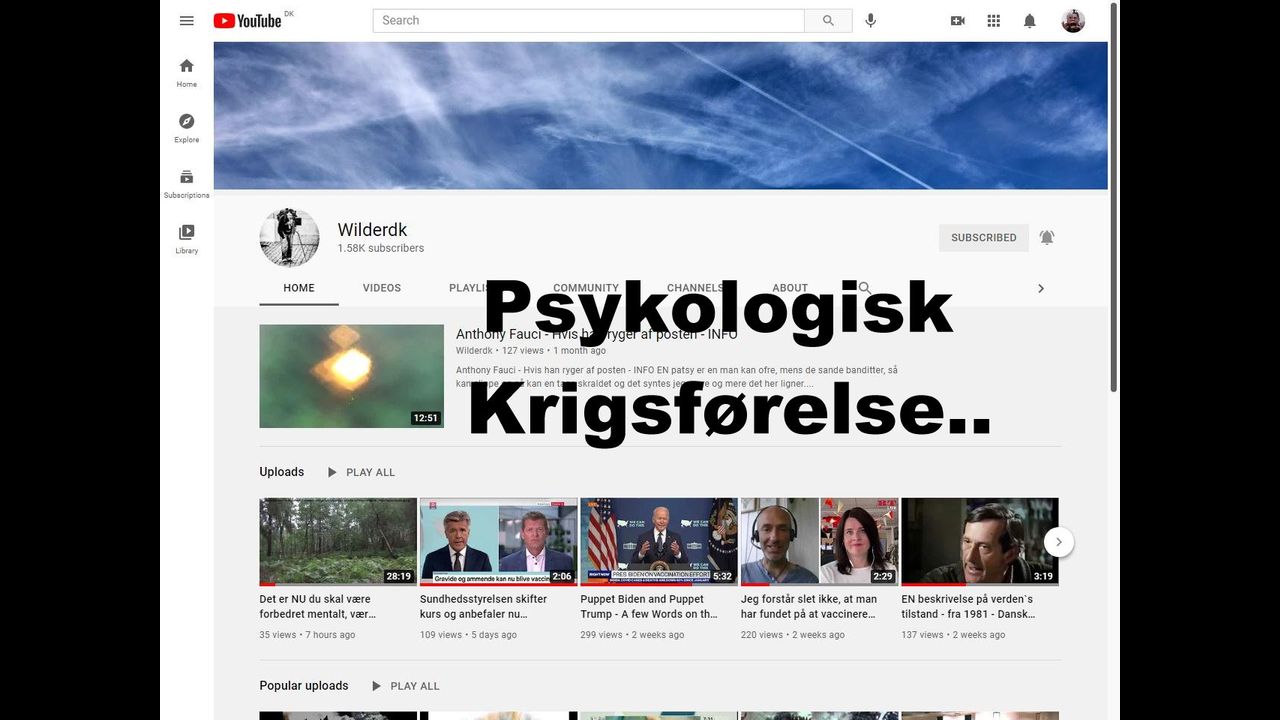Activate voice search microphone

[871, 20]
